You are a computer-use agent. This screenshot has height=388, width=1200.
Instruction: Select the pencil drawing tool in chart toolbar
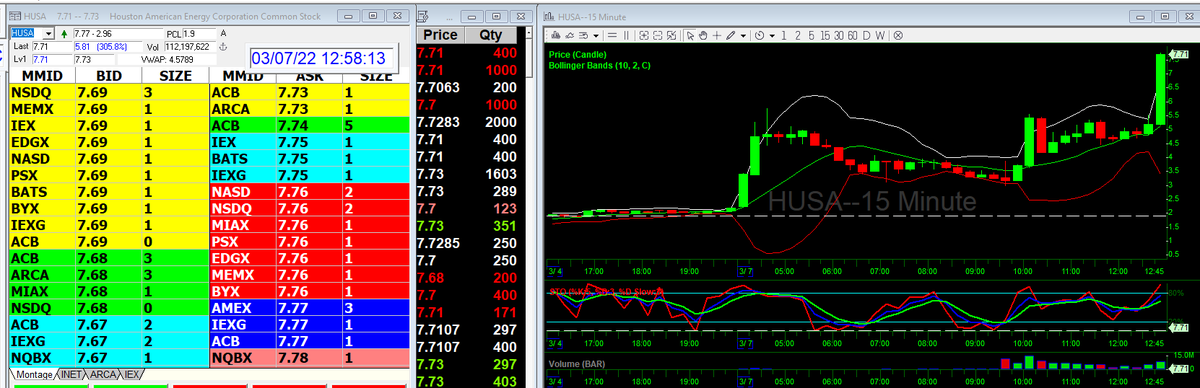(x=731, y=35)
